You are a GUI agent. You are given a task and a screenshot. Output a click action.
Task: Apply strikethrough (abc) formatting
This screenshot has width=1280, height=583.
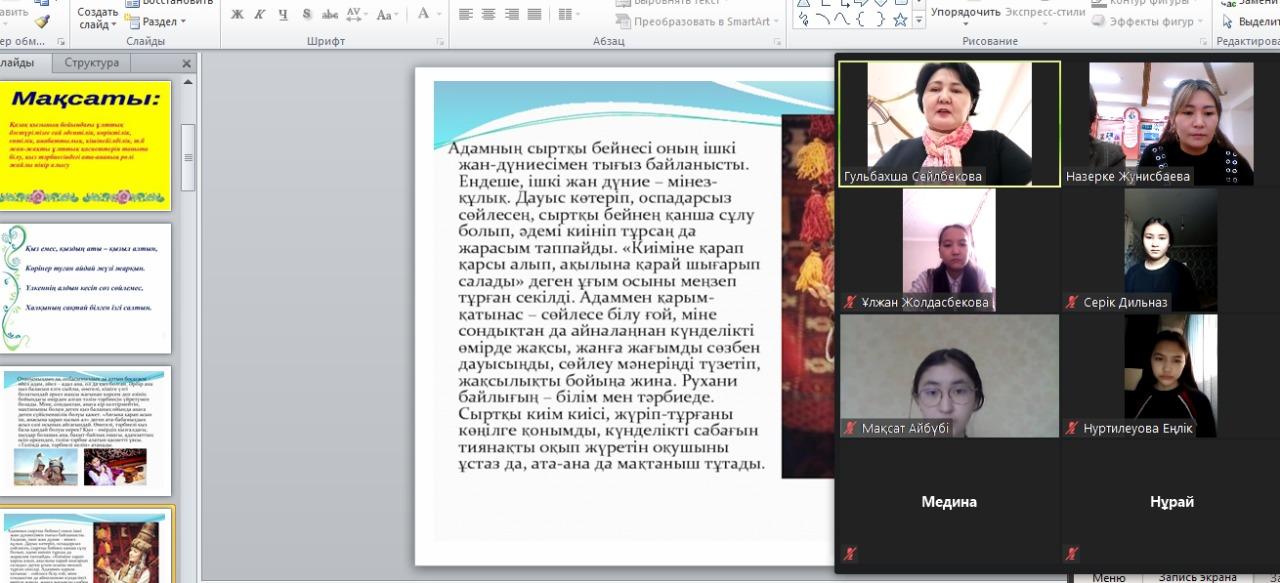point(329,15)
